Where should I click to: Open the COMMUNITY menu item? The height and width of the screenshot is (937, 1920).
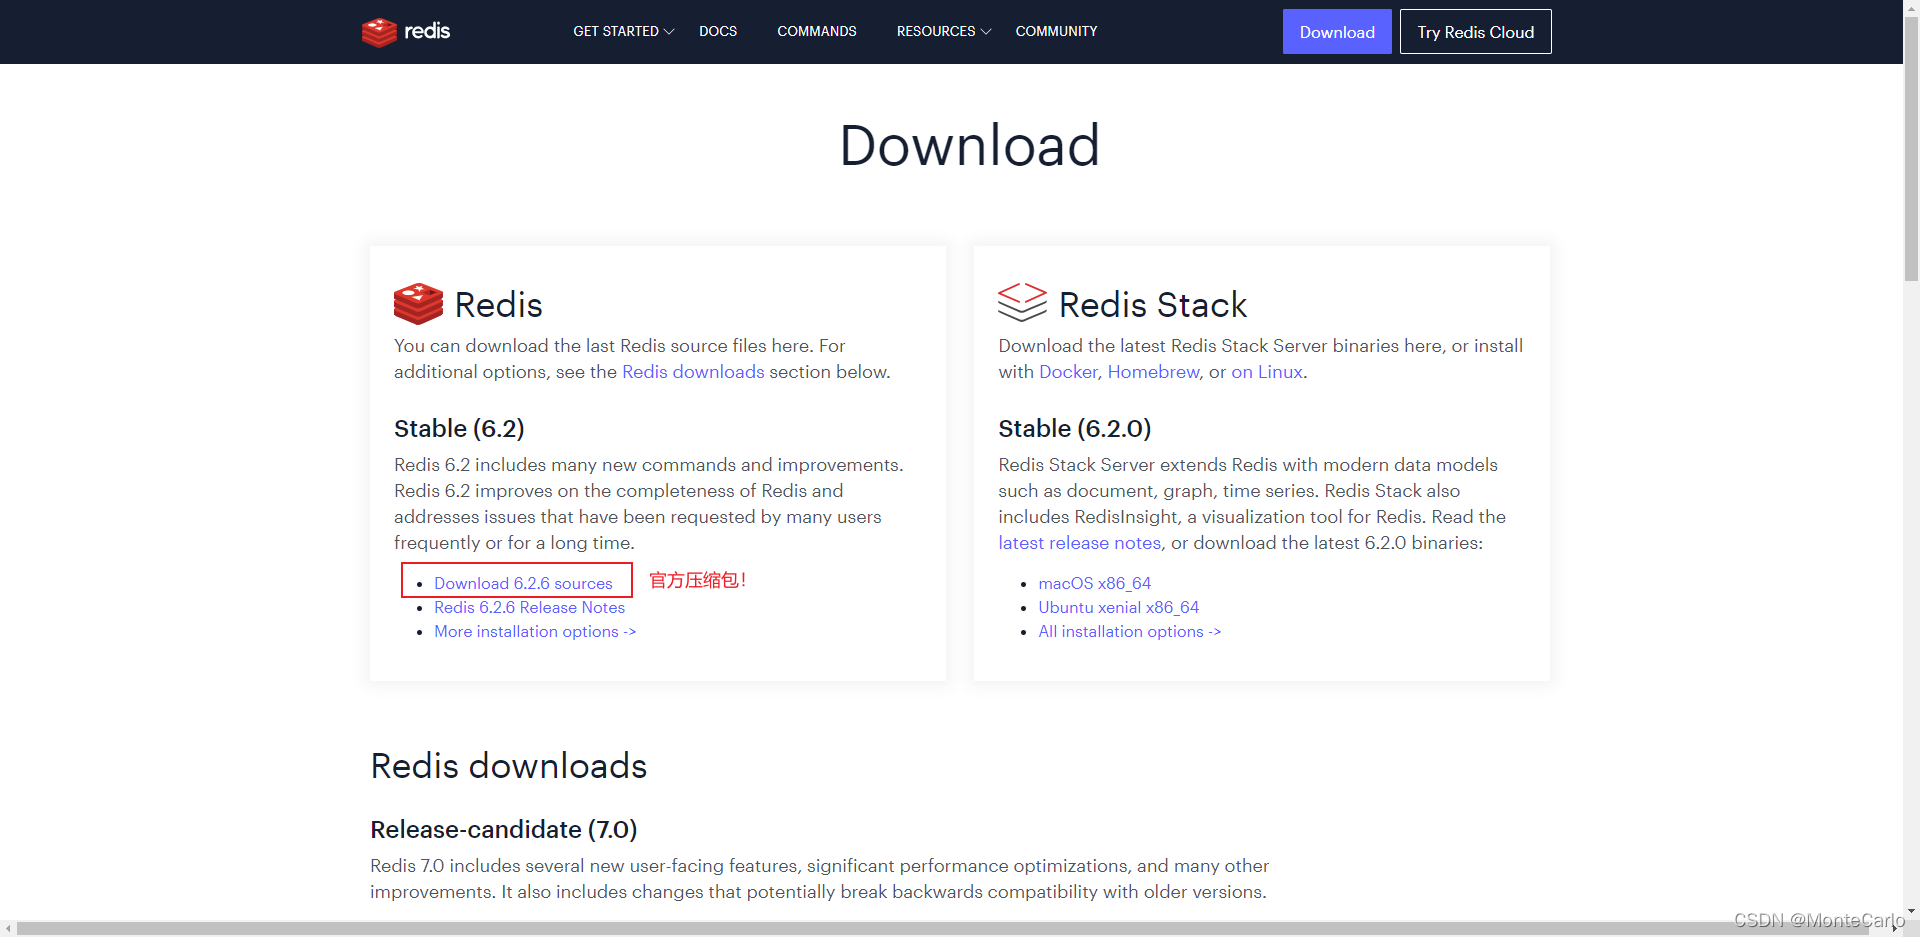[1056, 32]
